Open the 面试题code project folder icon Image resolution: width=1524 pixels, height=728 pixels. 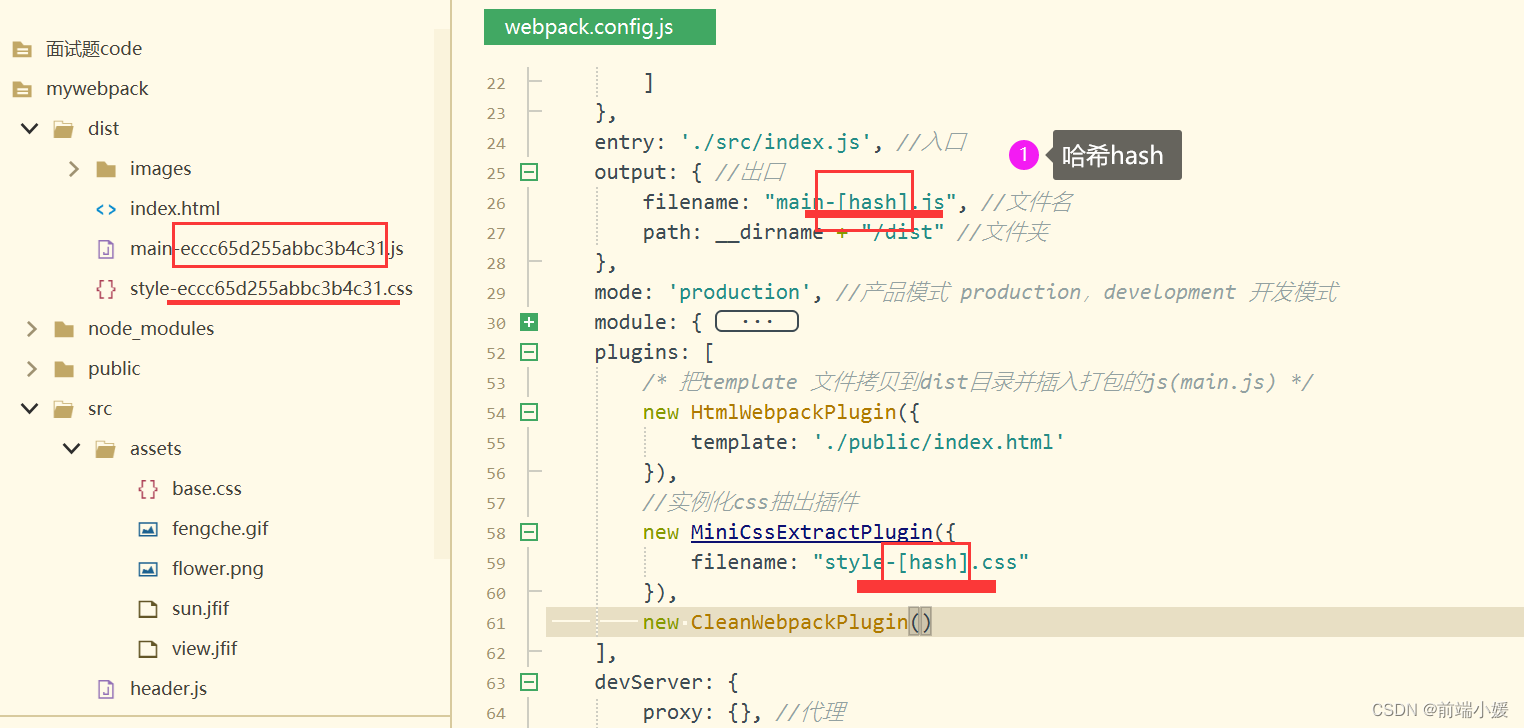22,49
